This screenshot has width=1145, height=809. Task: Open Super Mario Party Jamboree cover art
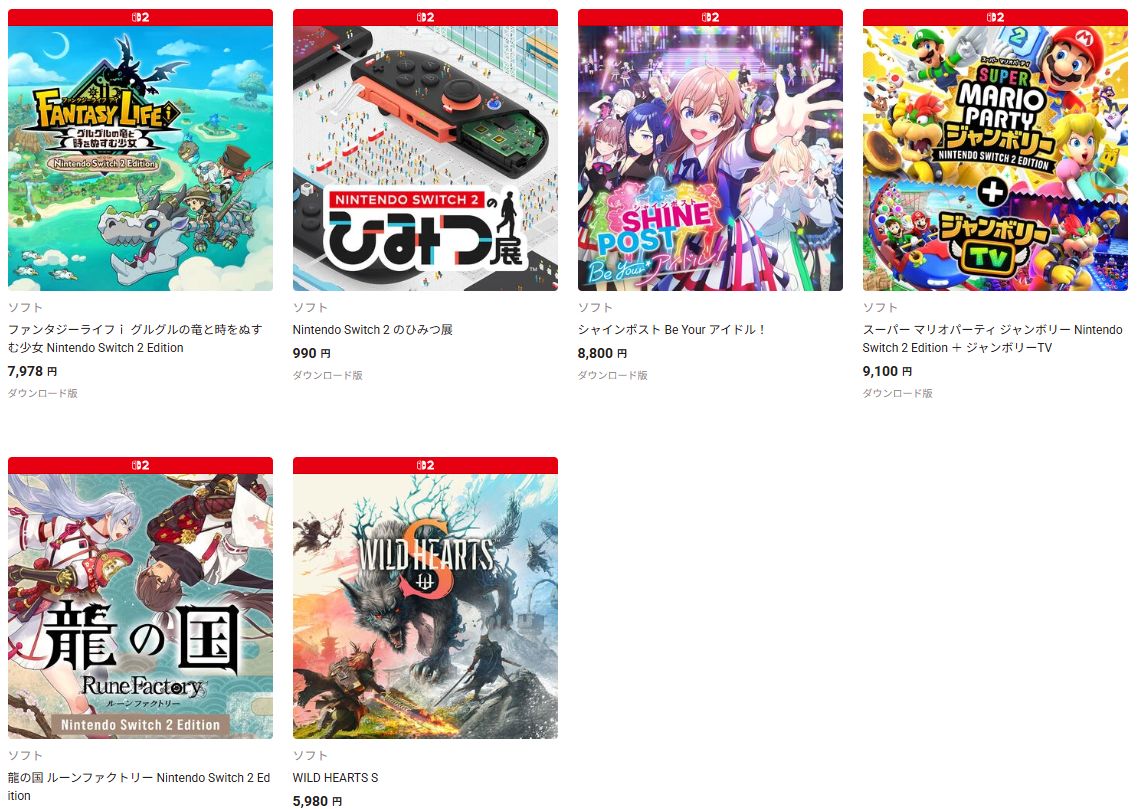coord(995,158)
